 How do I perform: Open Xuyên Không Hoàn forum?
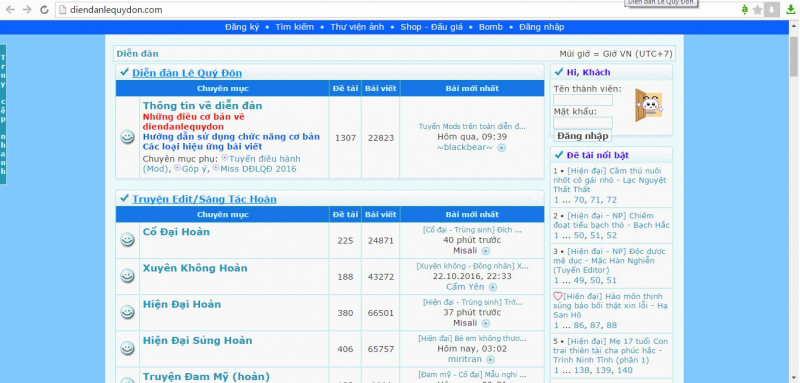pos(195,268)
